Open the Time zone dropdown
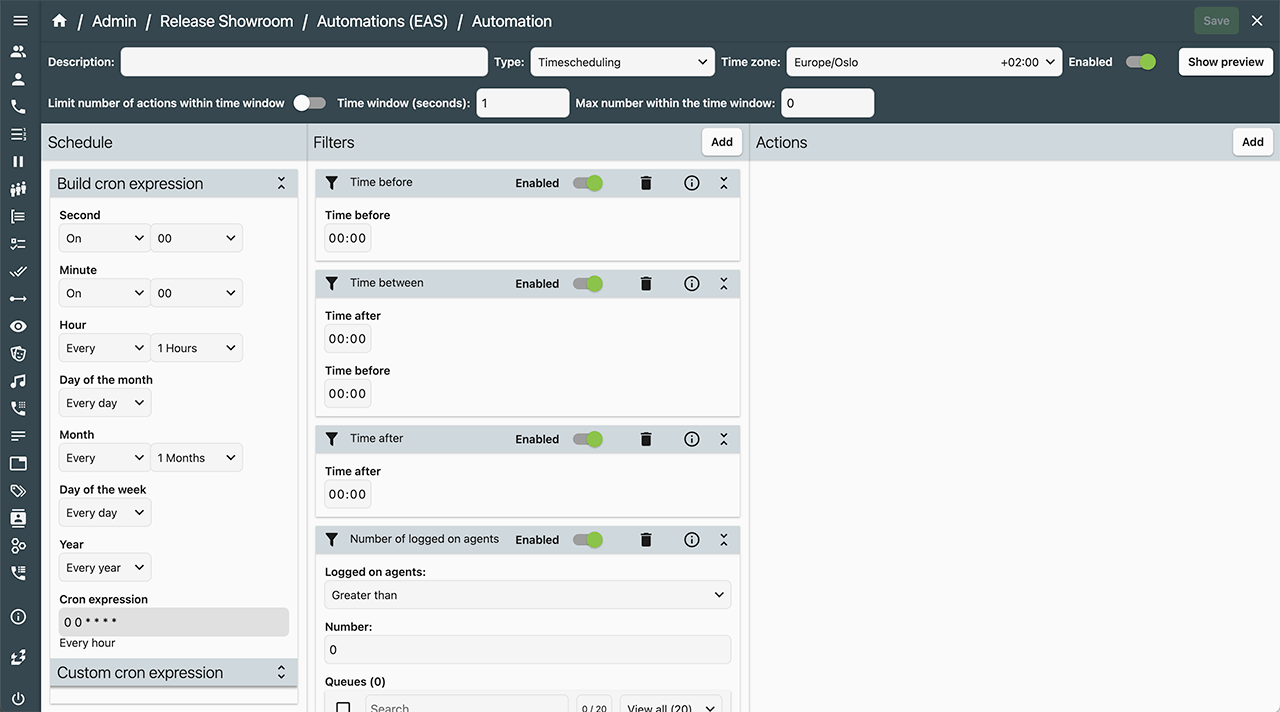 coord(924,62)
